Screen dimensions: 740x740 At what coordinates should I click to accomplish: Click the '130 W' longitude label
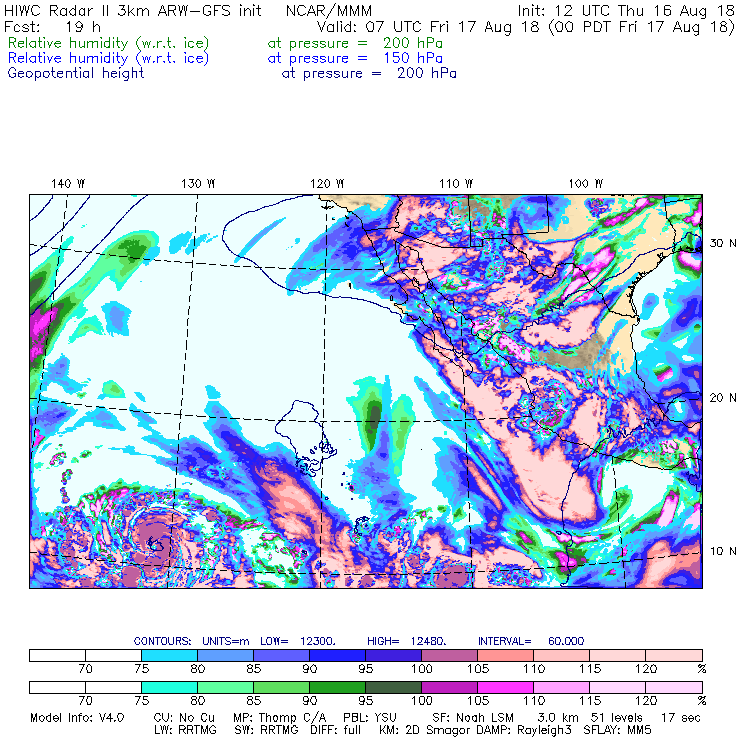198,184
